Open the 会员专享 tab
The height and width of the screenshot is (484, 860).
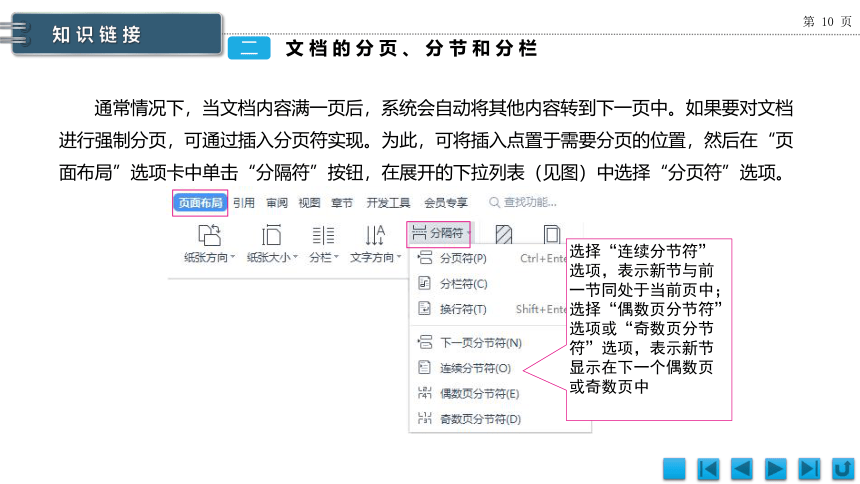446,203
